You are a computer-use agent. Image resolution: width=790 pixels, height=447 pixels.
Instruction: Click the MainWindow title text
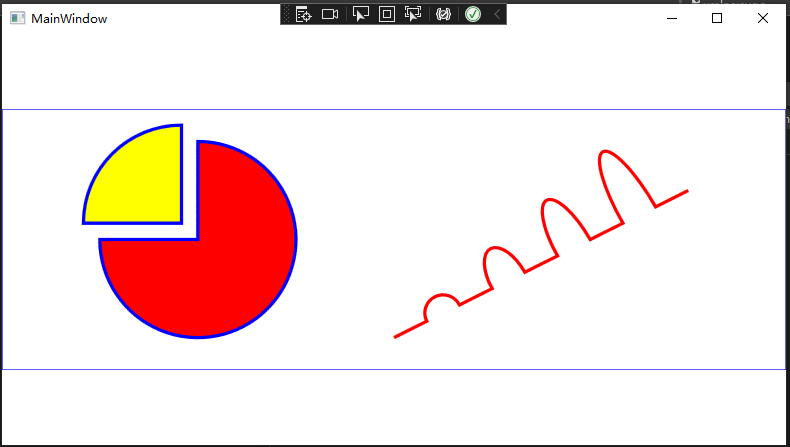69,19
